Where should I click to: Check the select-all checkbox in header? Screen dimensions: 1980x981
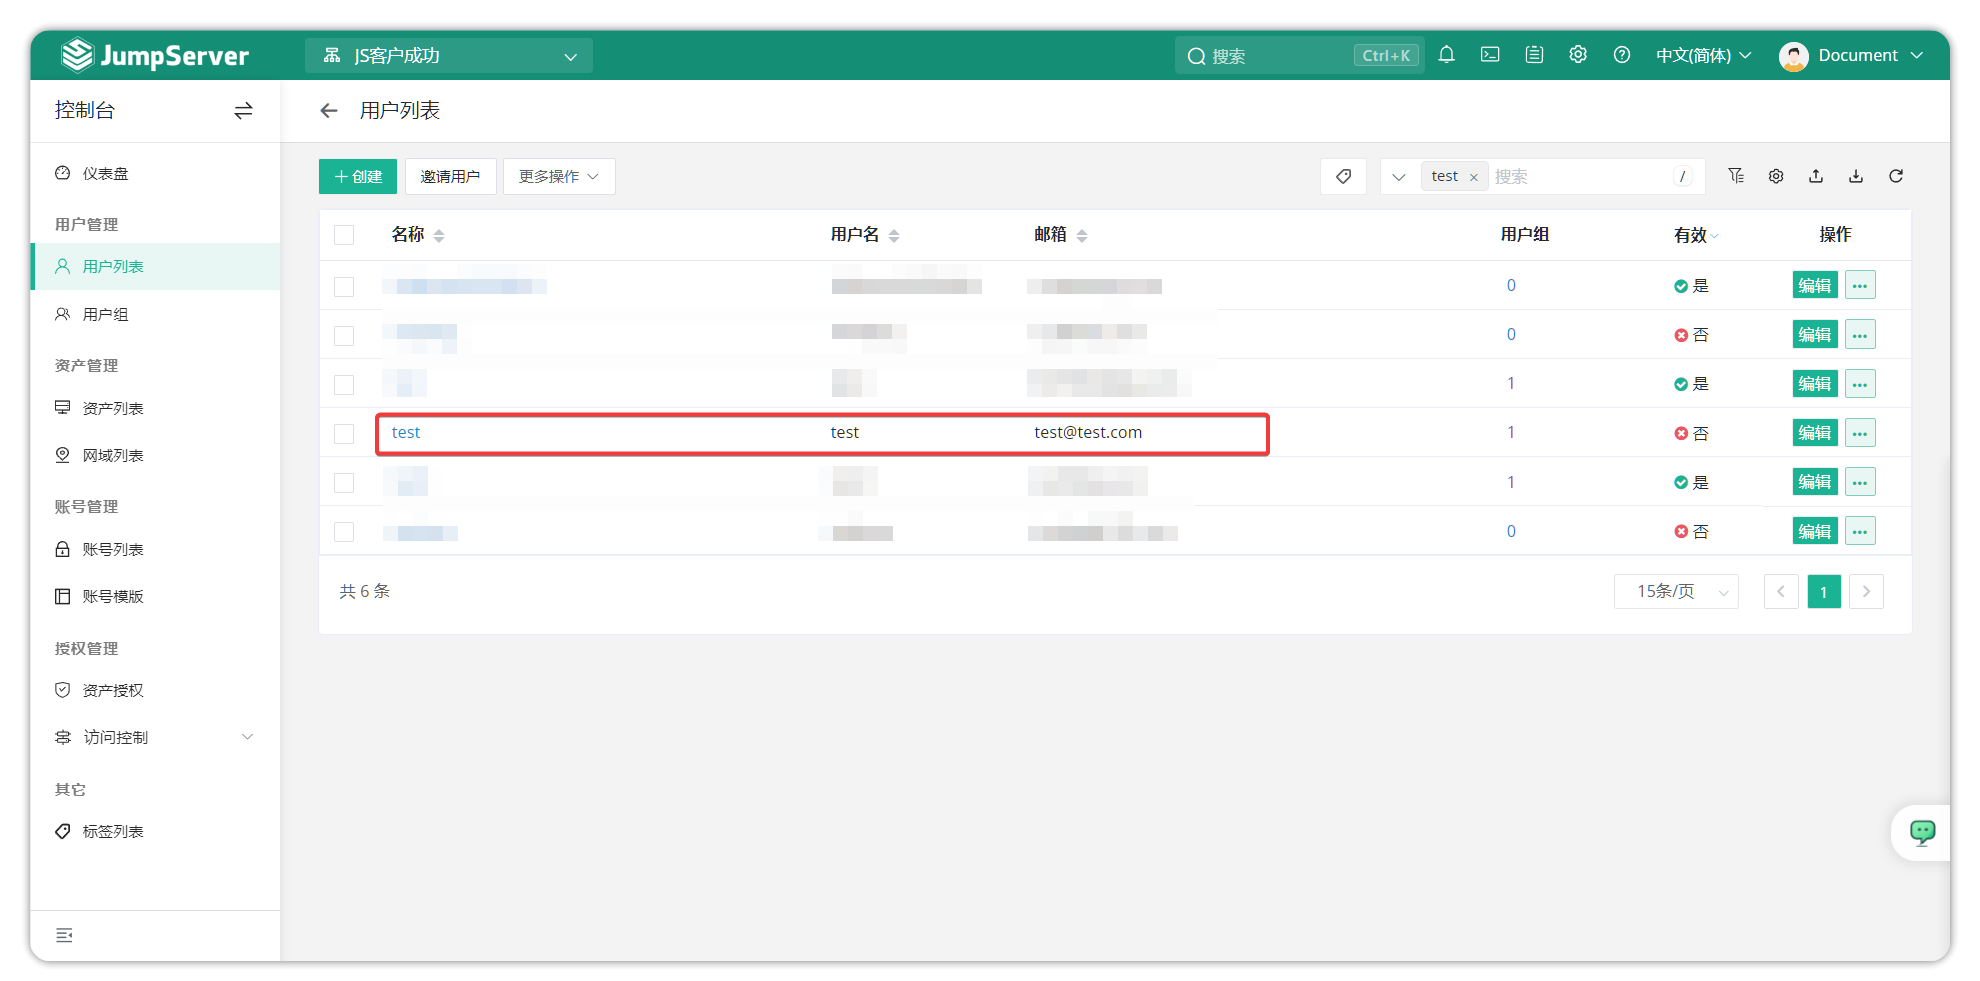click(344, 235)
